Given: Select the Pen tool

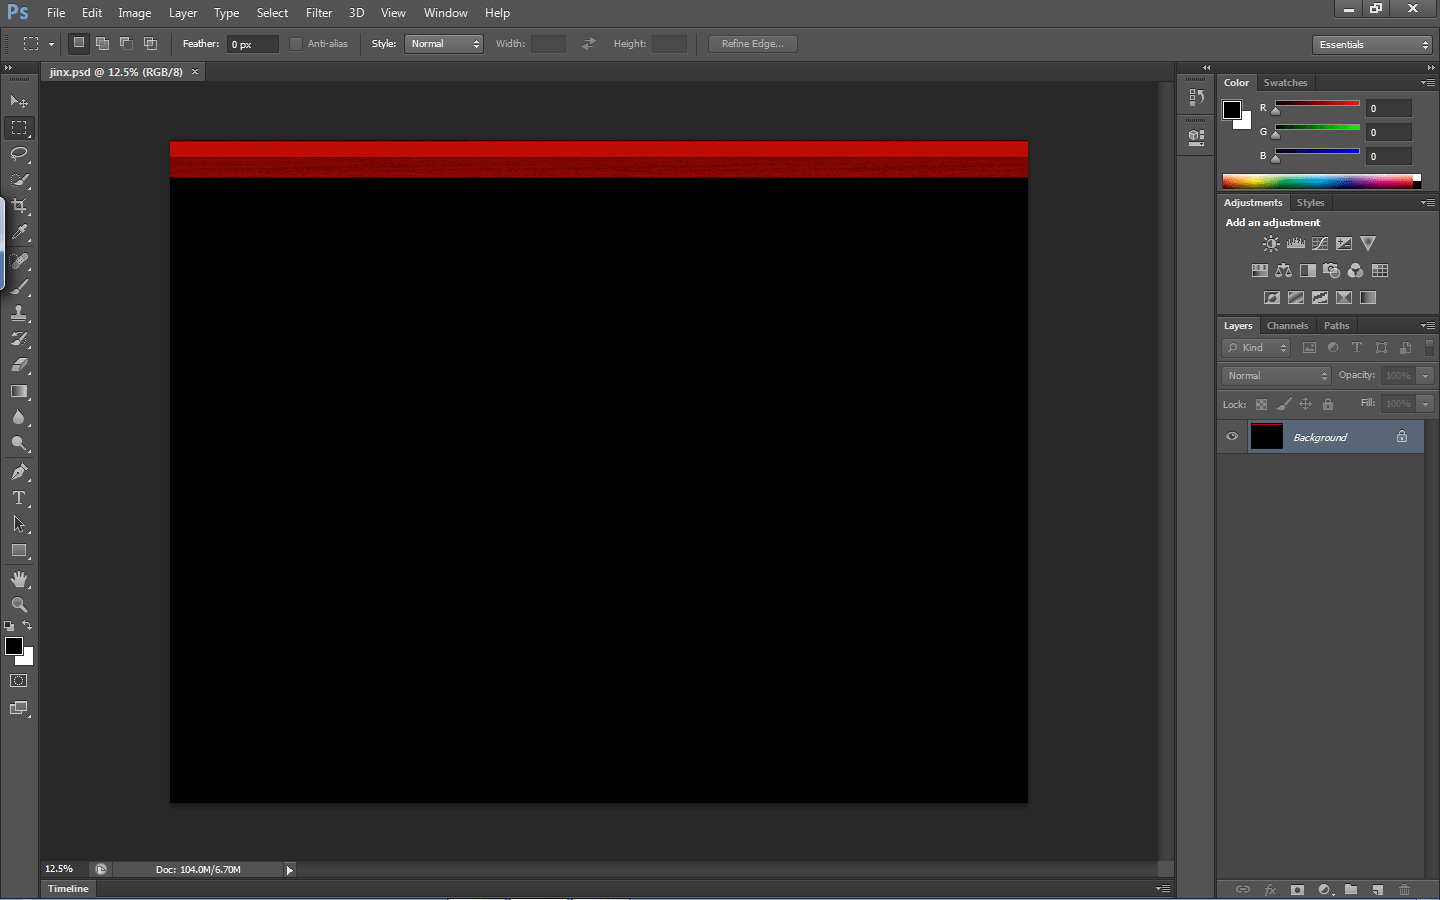Looking at the screenshot, I should pyautogui.click(x=19, y=471).
